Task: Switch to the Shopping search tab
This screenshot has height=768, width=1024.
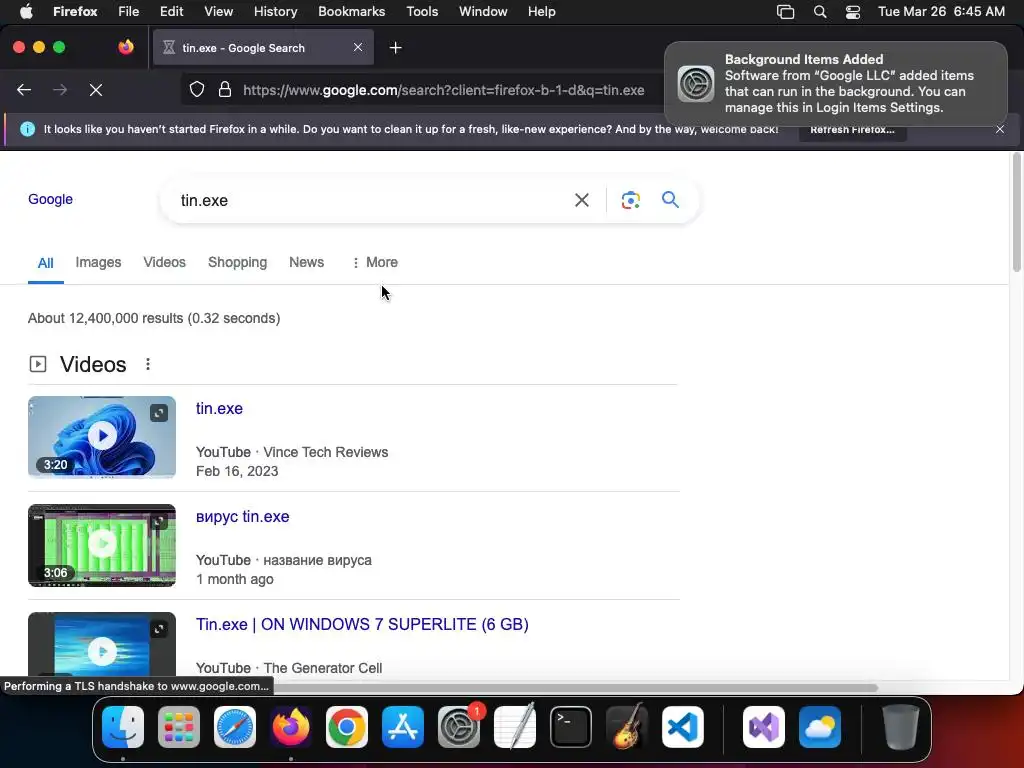Action: tap(237, 263)
